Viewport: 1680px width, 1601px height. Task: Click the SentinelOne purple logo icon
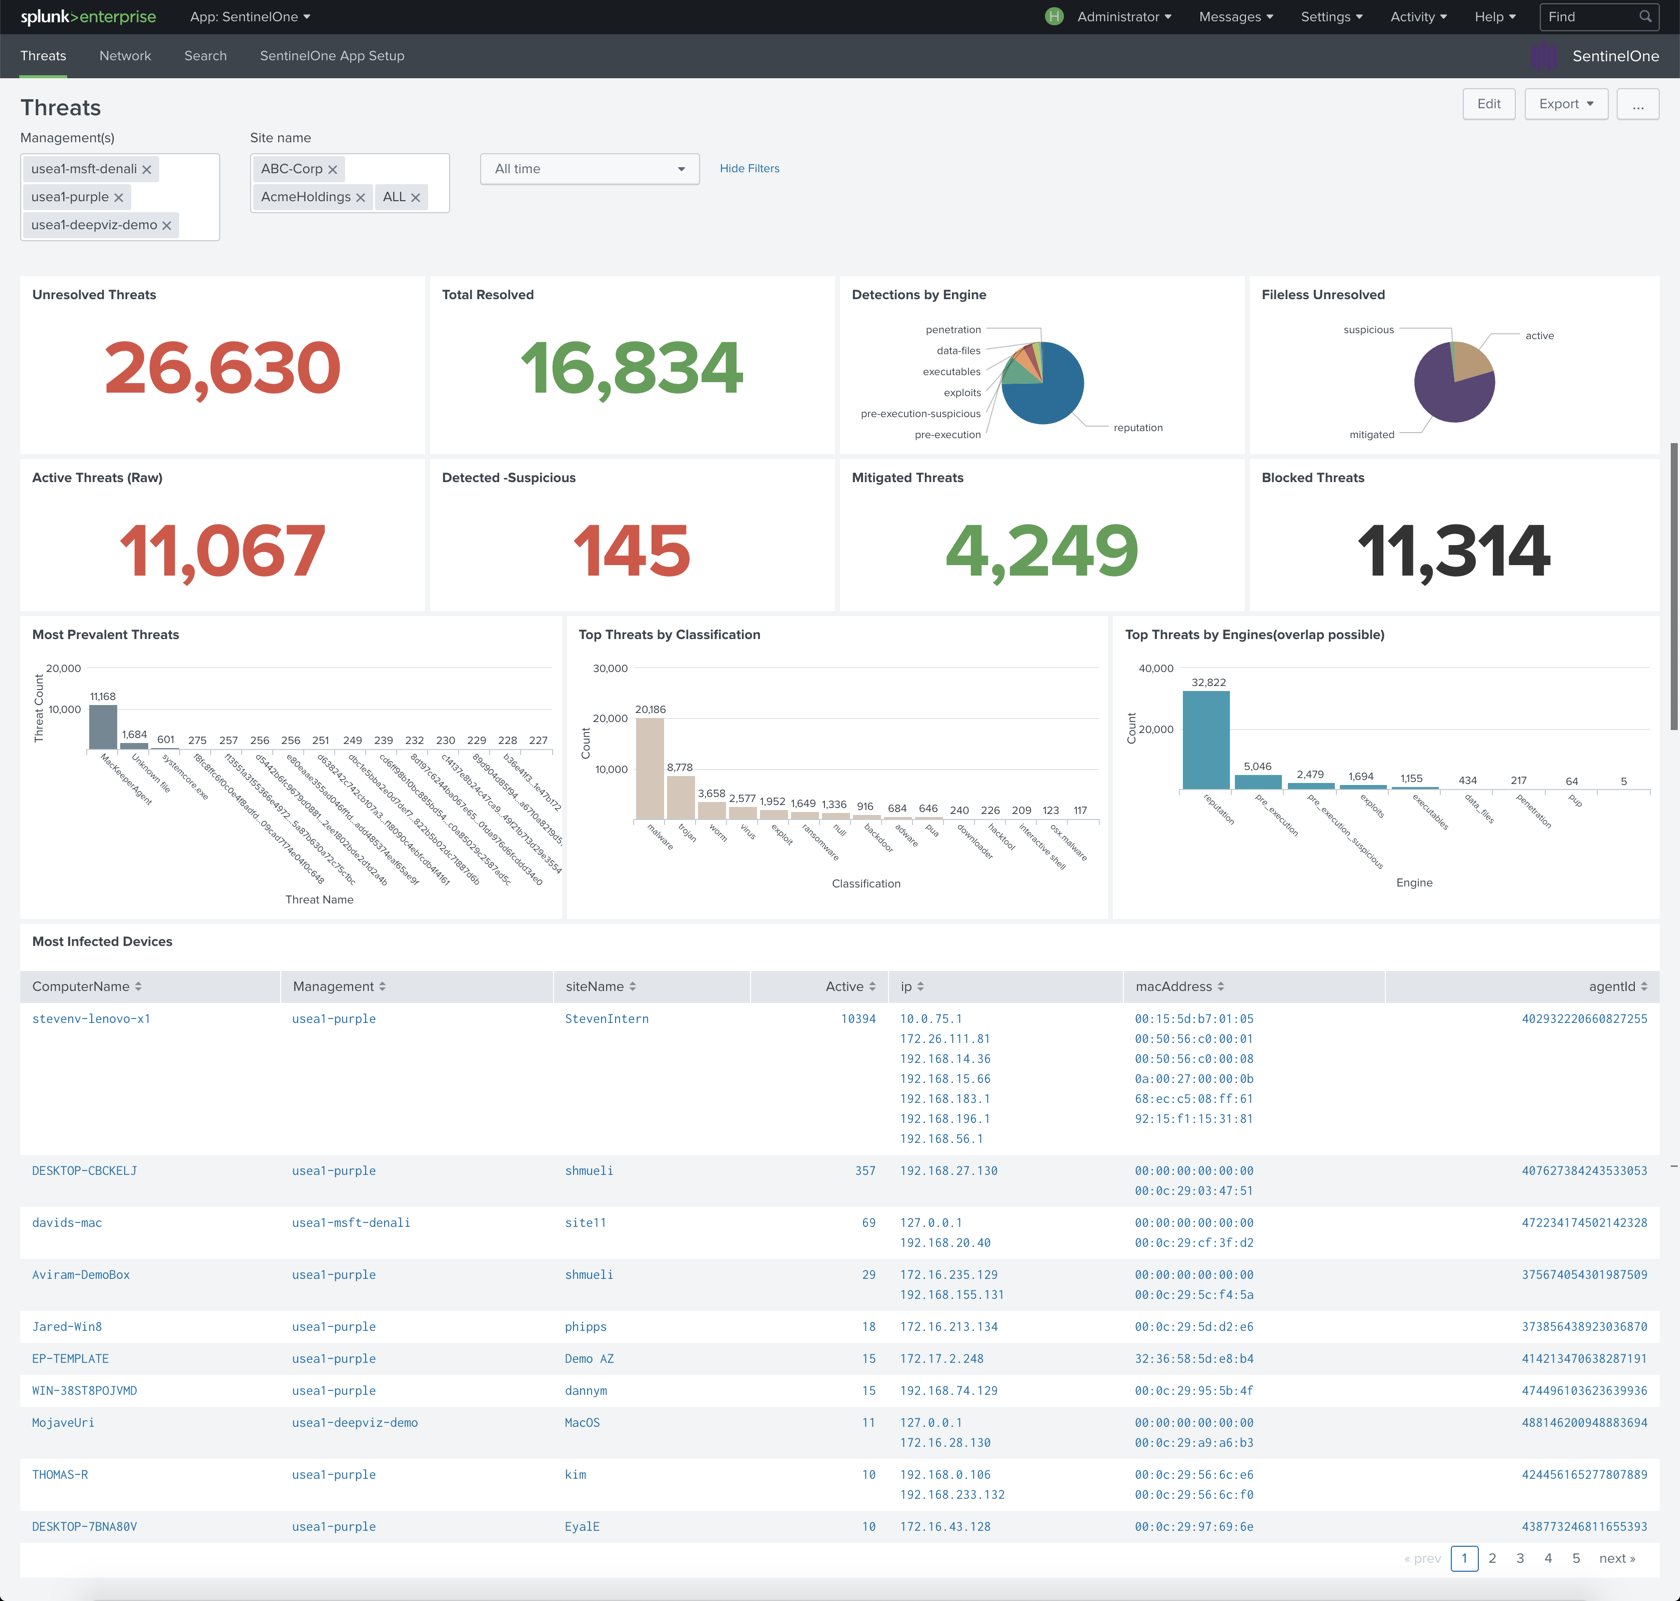(1544, 56)
